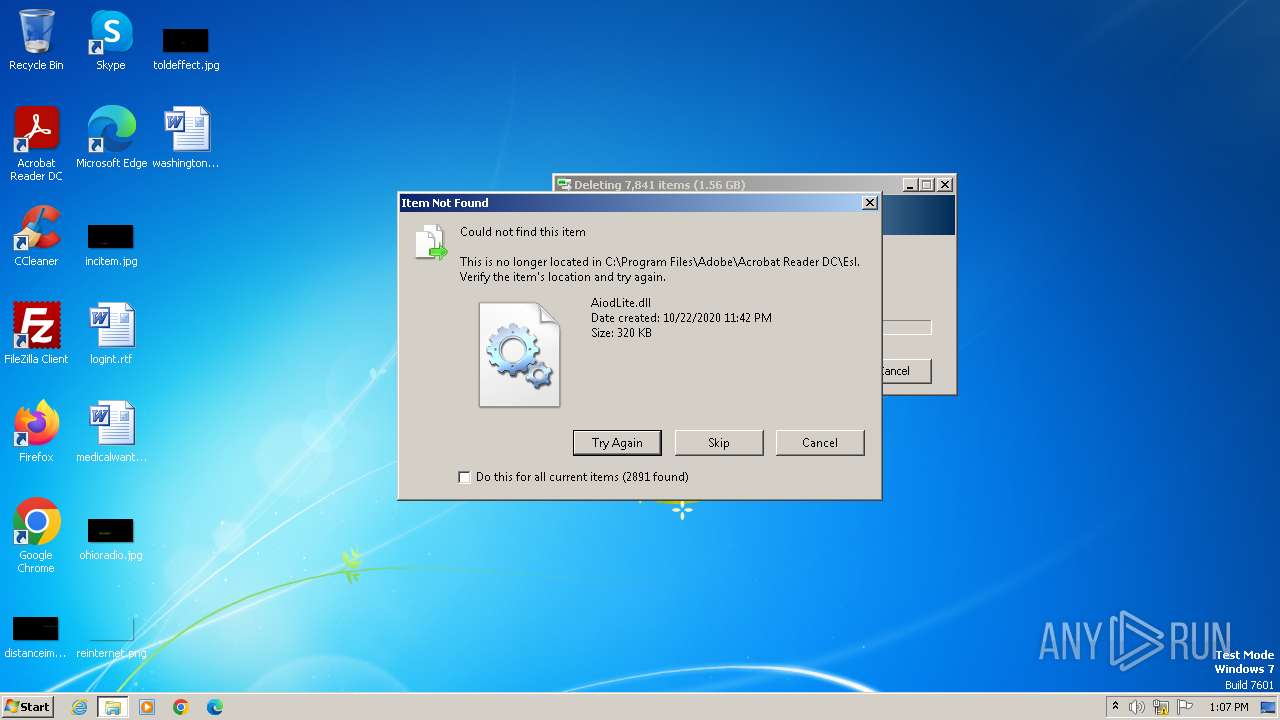Launch Windows Media Player from taskbar

pos(147,707)
